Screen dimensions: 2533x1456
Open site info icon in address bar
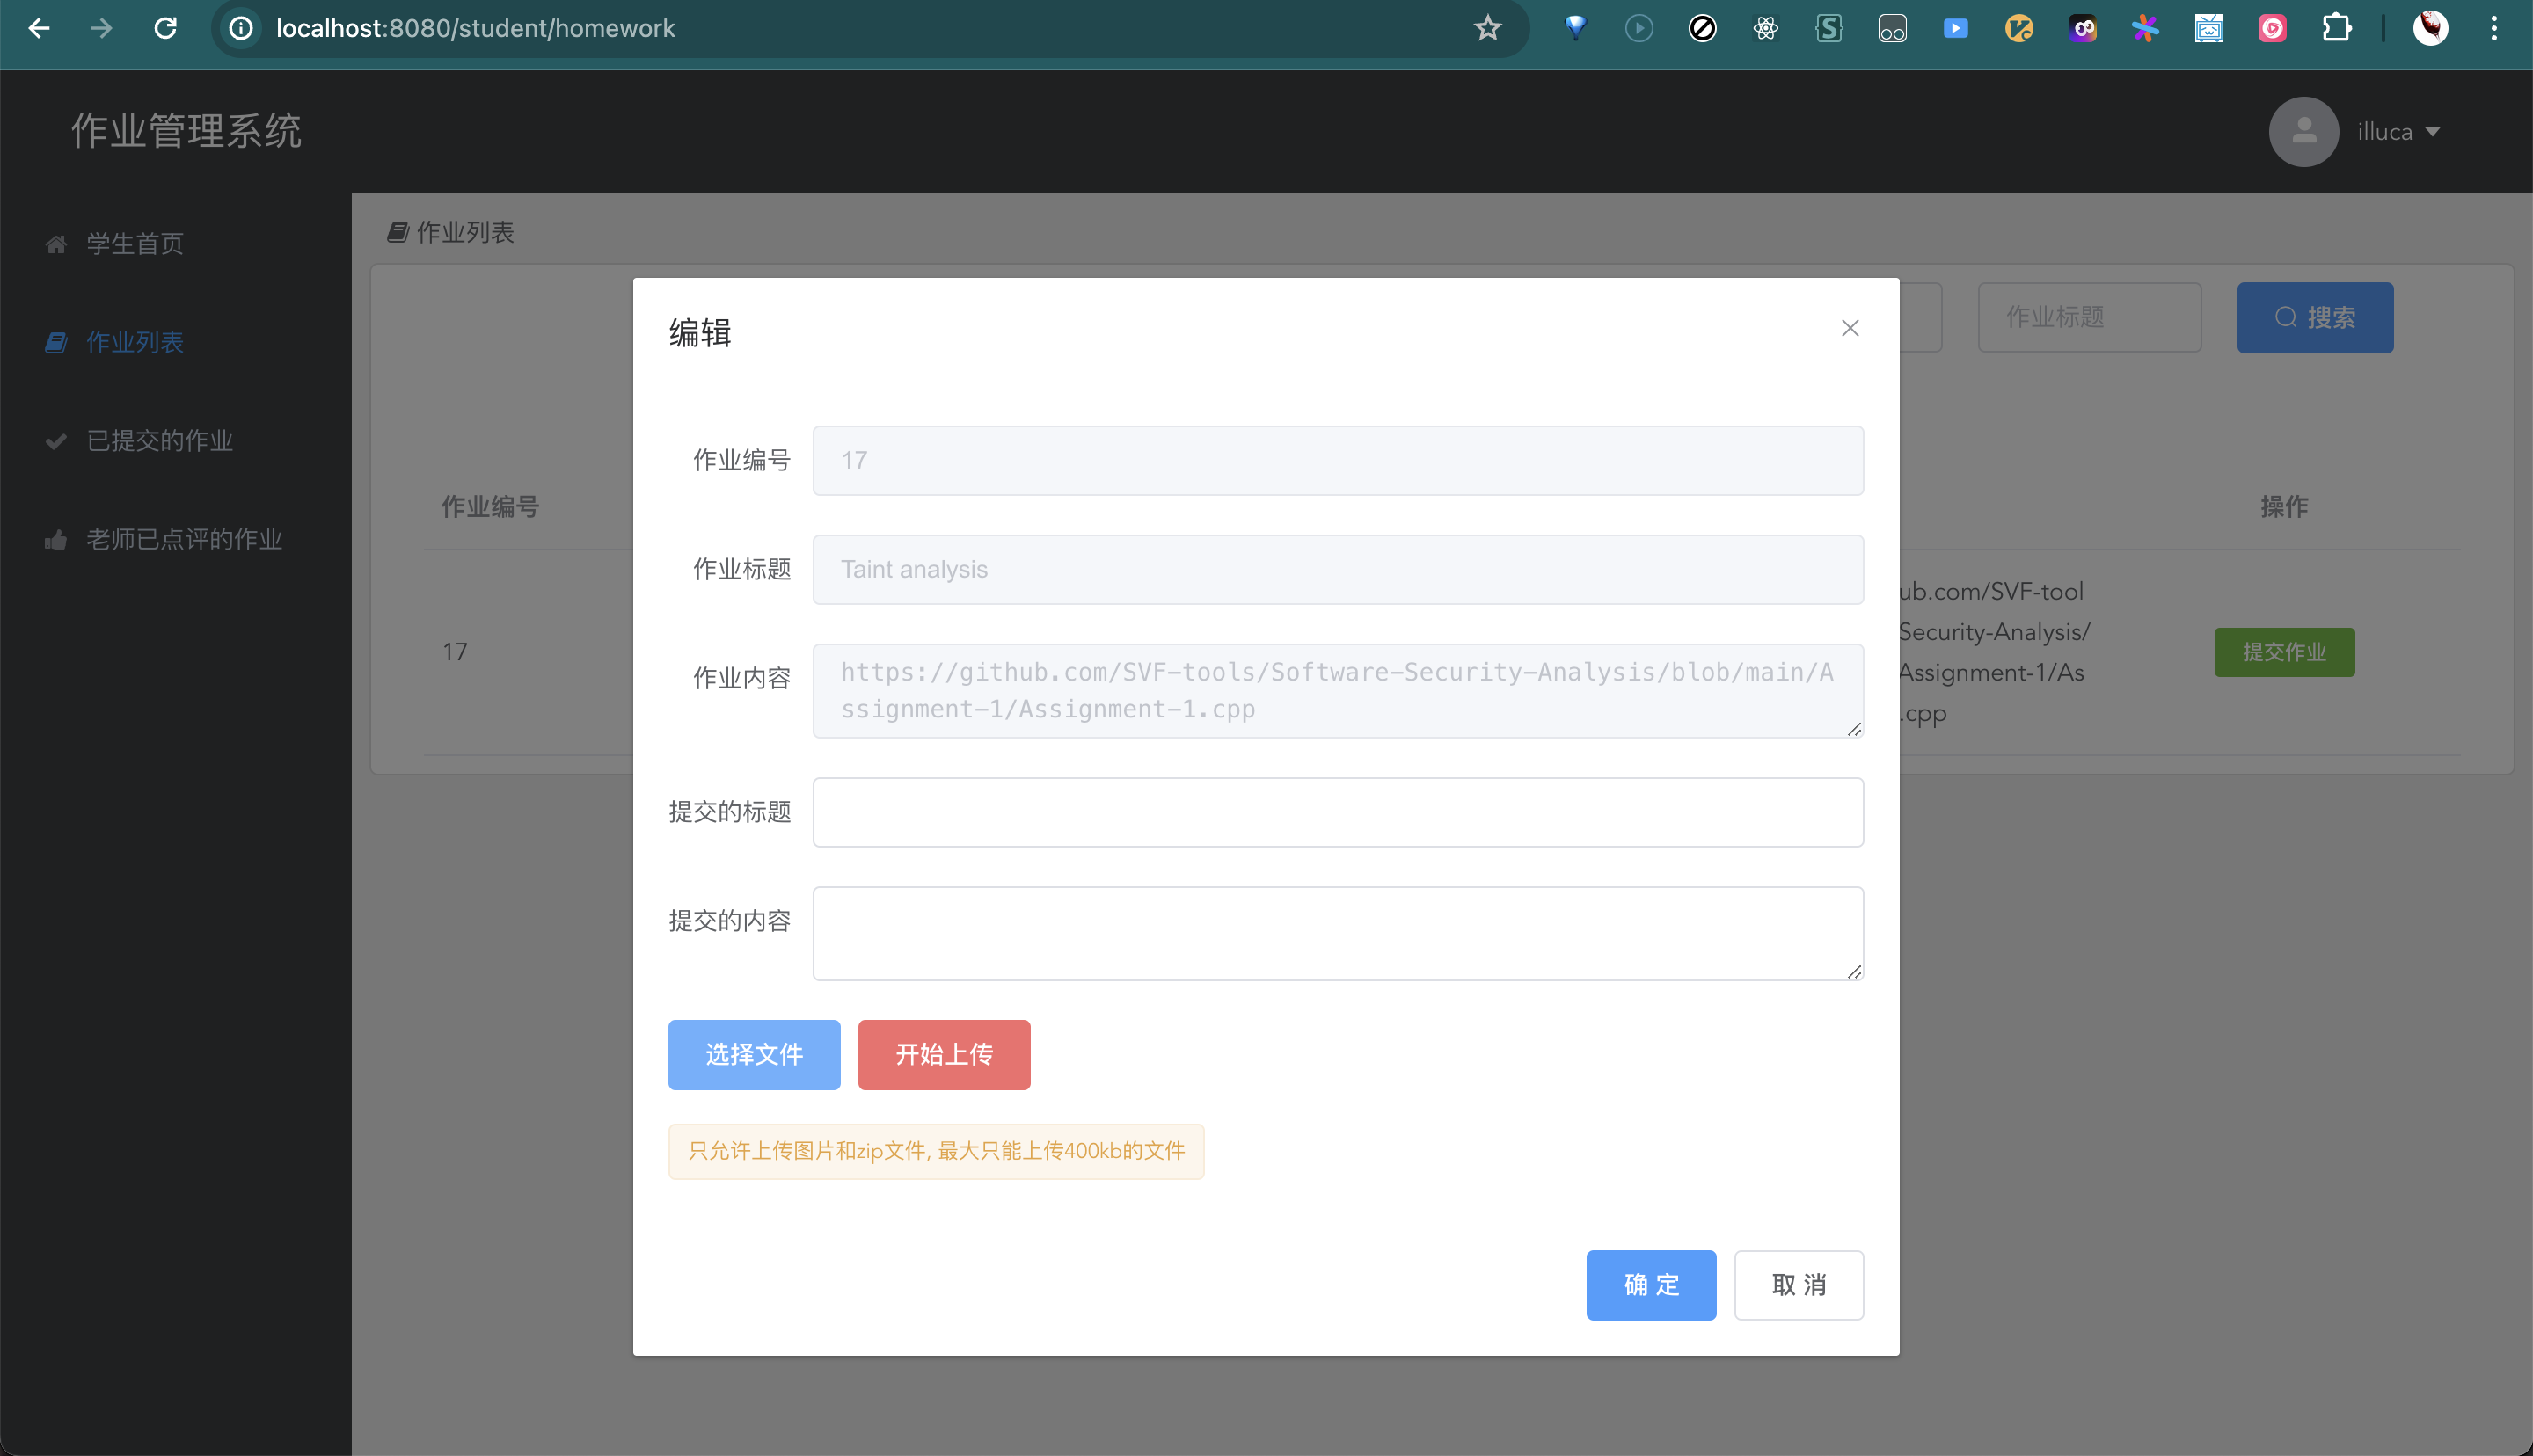(241, 28)
